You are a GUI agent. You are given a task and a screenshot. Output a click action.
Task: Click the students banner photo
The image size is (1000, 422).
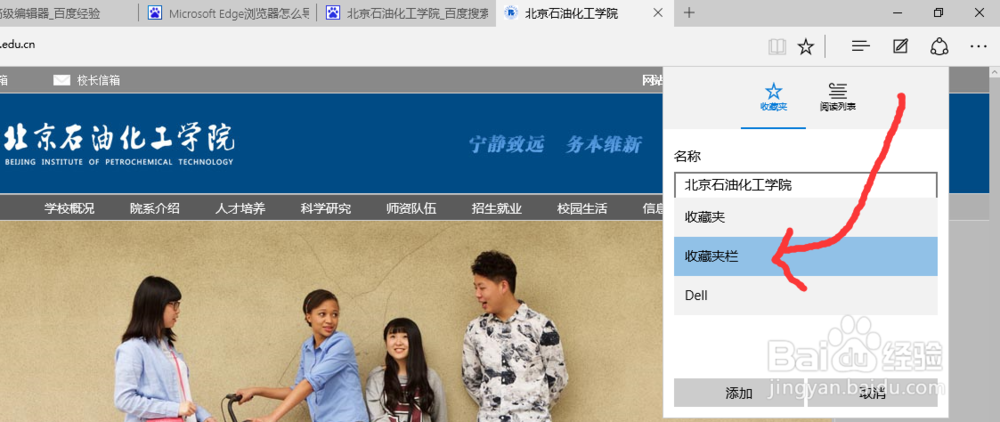331,321
